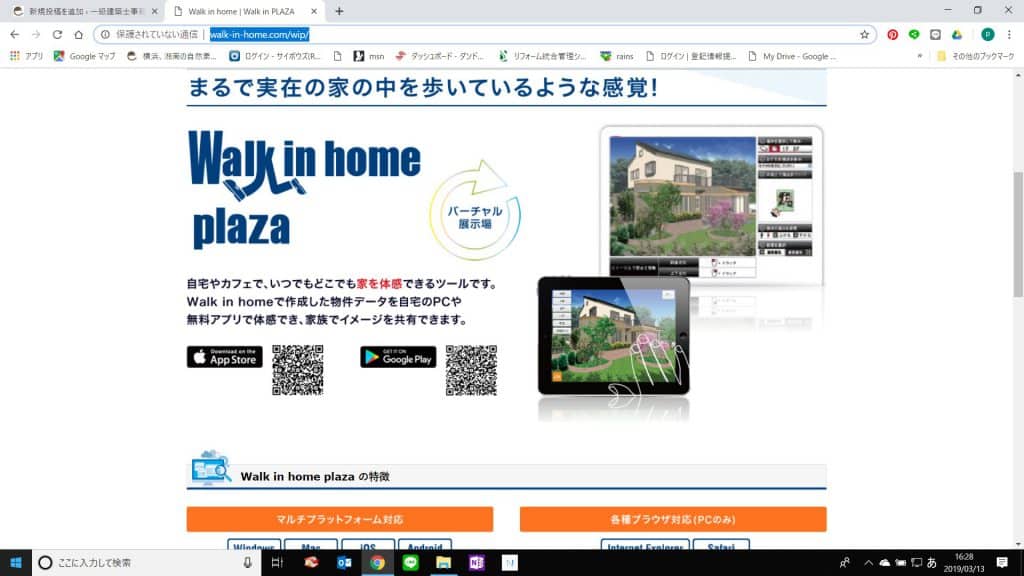Click the Pinterest save extension icon
This screenshot has height=576, width=1024.
892,33
